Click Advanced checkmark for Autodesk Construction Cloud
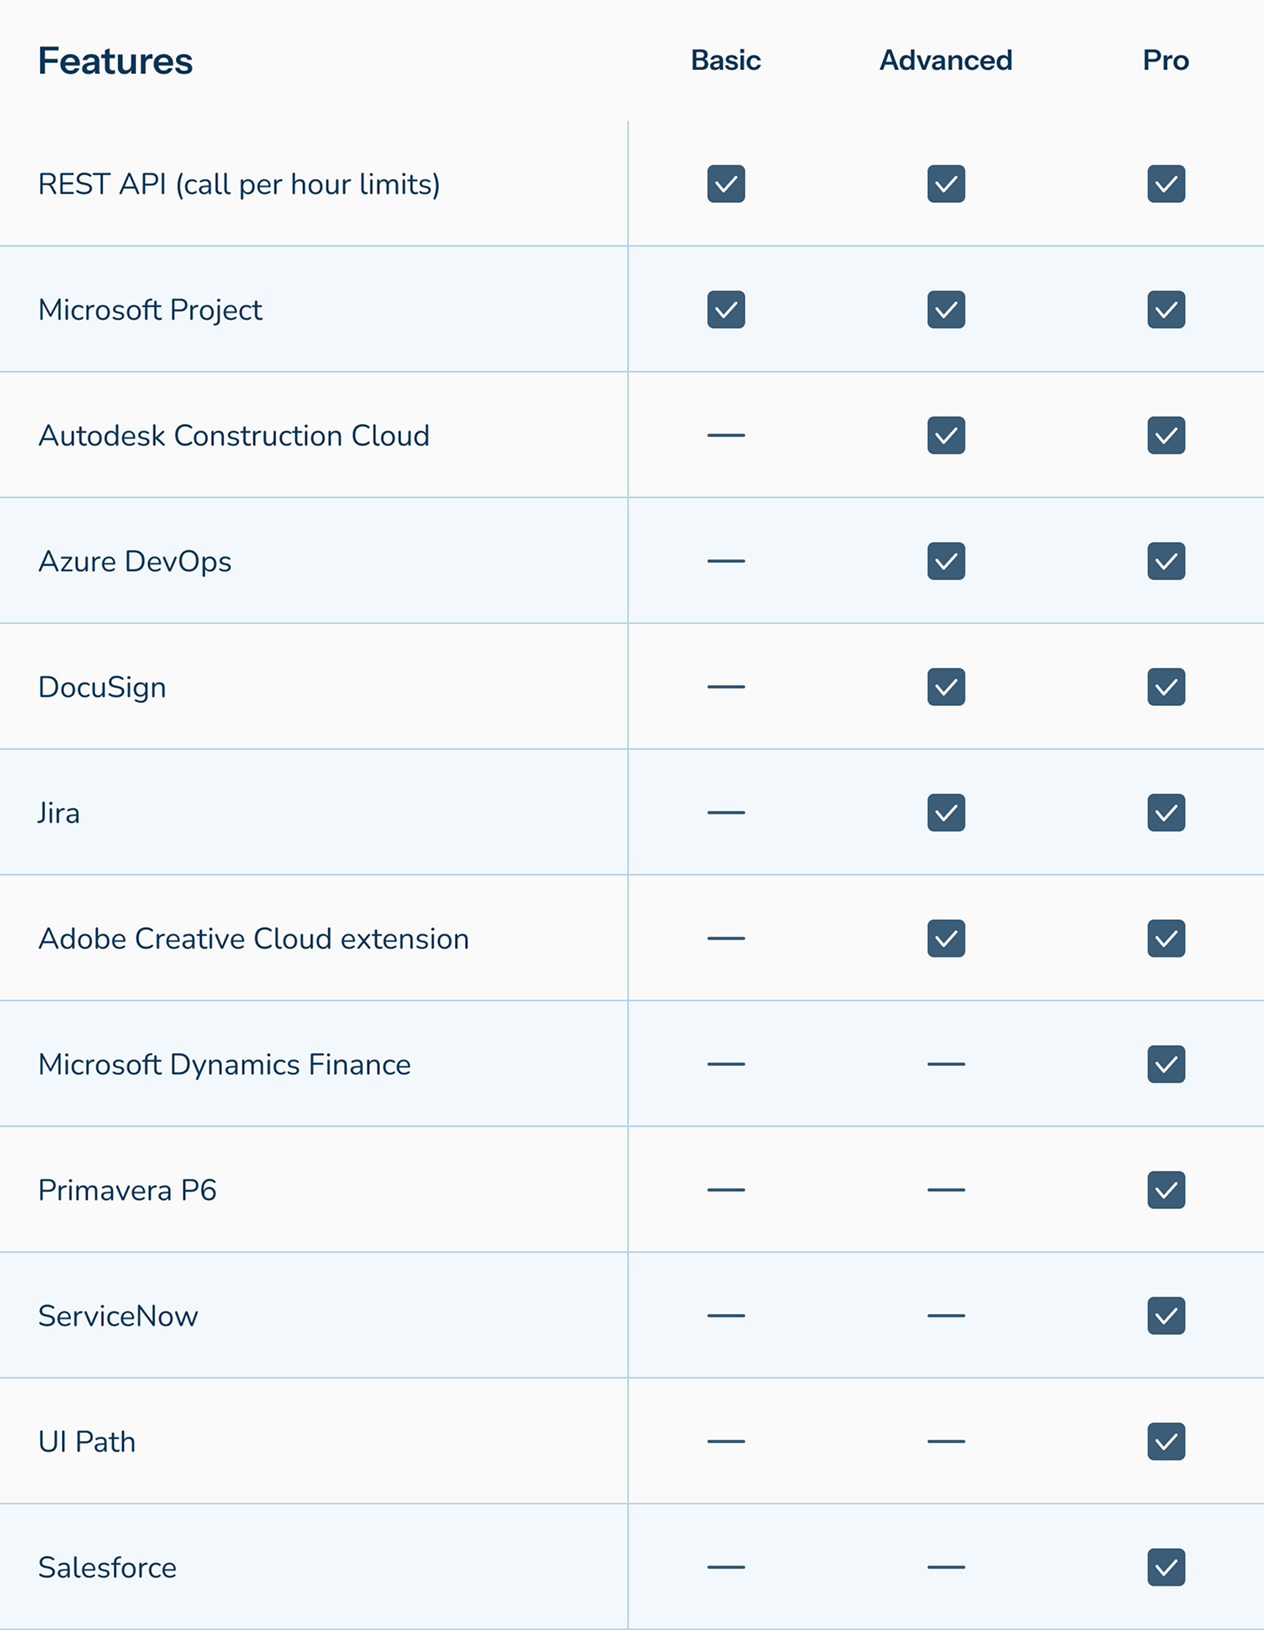 pyautogui.click(x=946, y=435)
